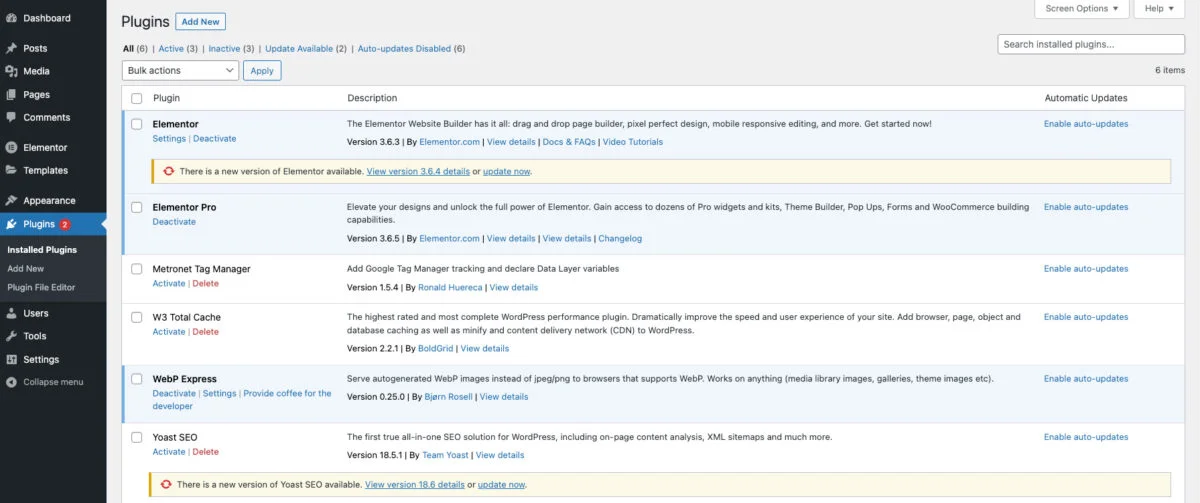Open Elementor Pro Changelog link
The height and width of the screenshot is (503, 1200).
[x=620, y=238]
